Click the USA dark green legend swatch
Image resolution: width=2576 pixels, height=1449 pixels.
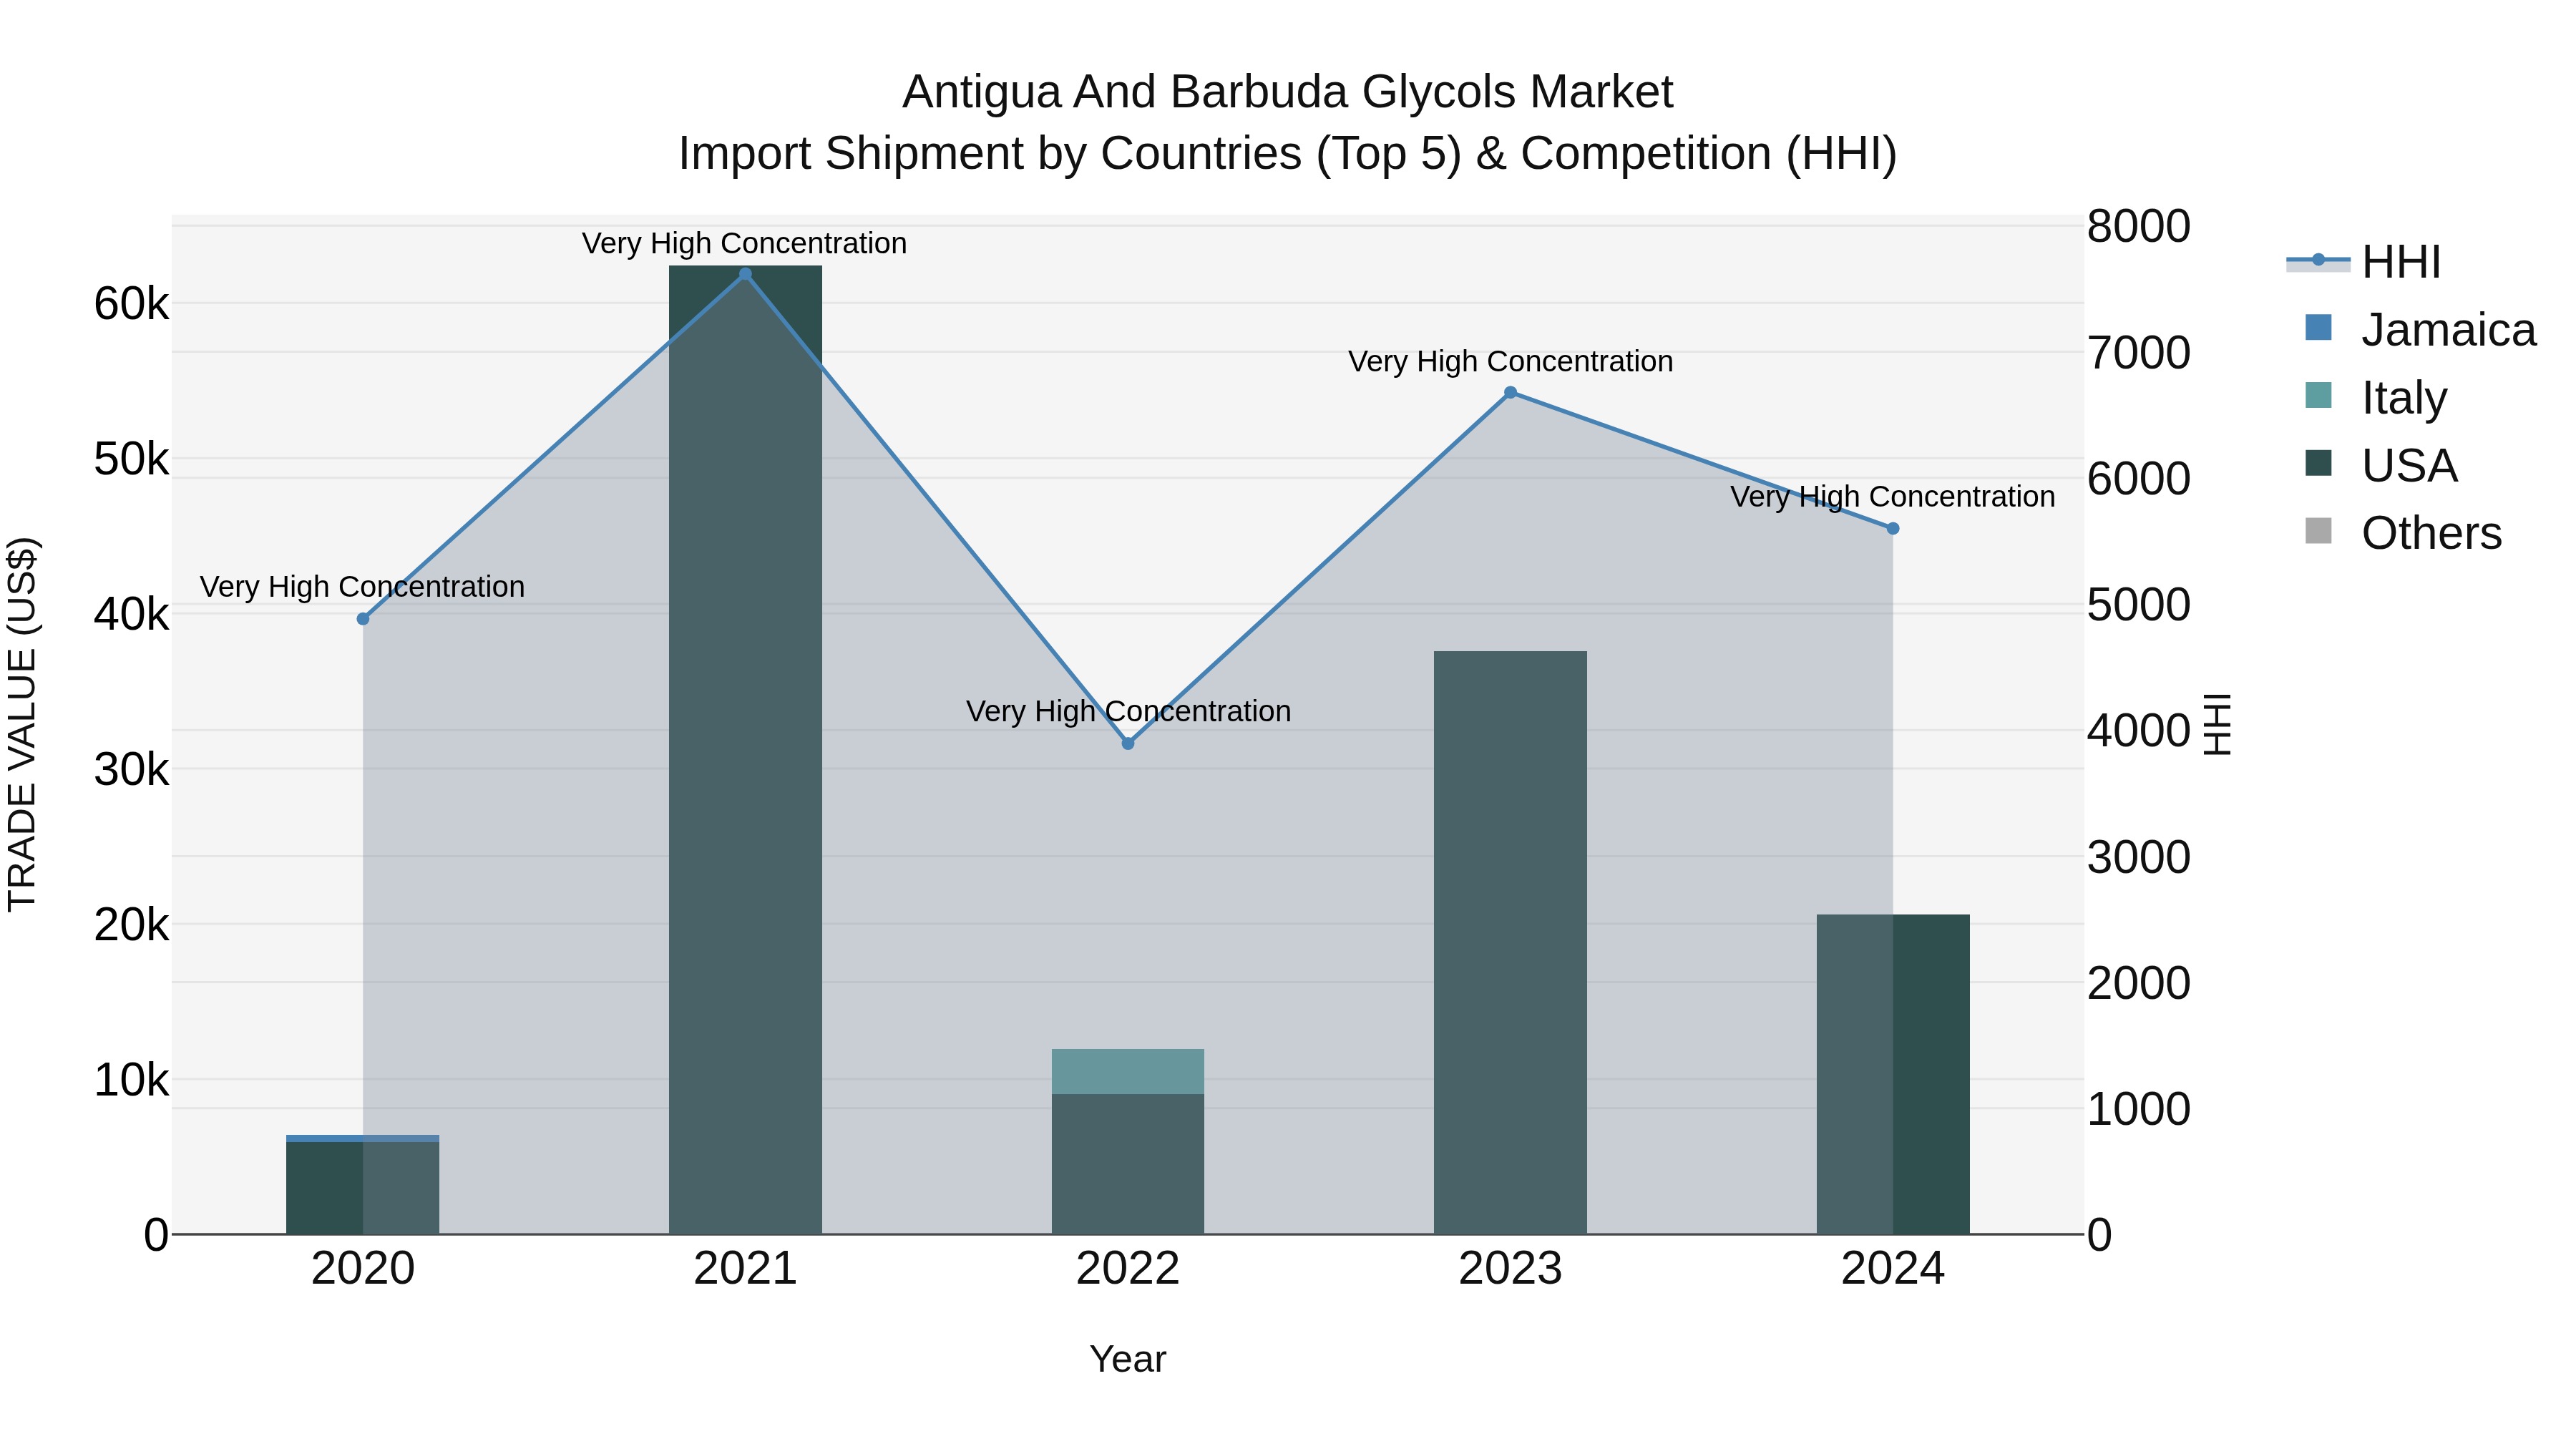coord(2318,463)
